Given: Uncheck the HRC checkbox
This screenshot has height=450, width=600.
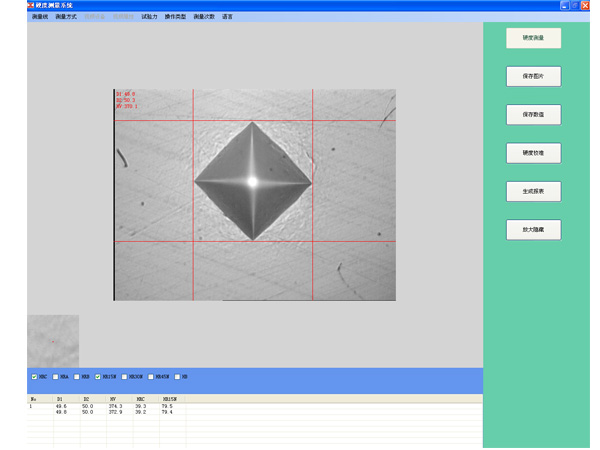Looking at the screenshot, I should pos(35,377).
